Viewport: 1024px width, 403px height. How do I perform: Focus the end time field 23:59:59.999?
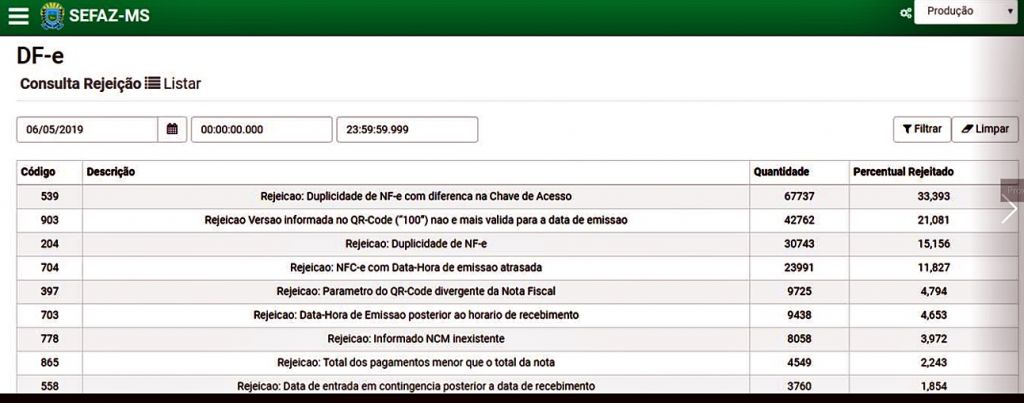tap(407, 129)
